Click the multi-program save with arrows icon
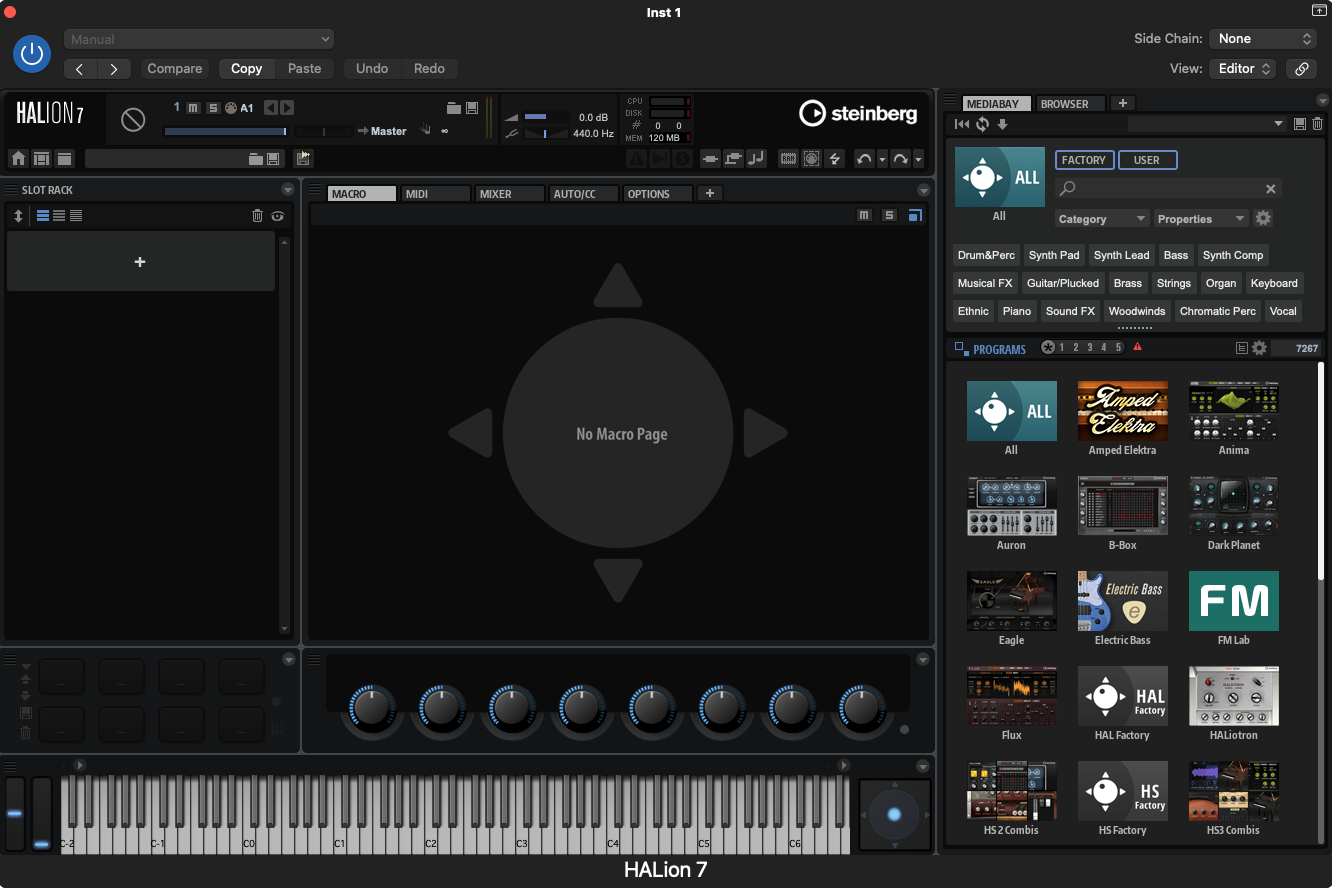The width and height of the screenshot is (1332, 888). [x=303, y=158]
